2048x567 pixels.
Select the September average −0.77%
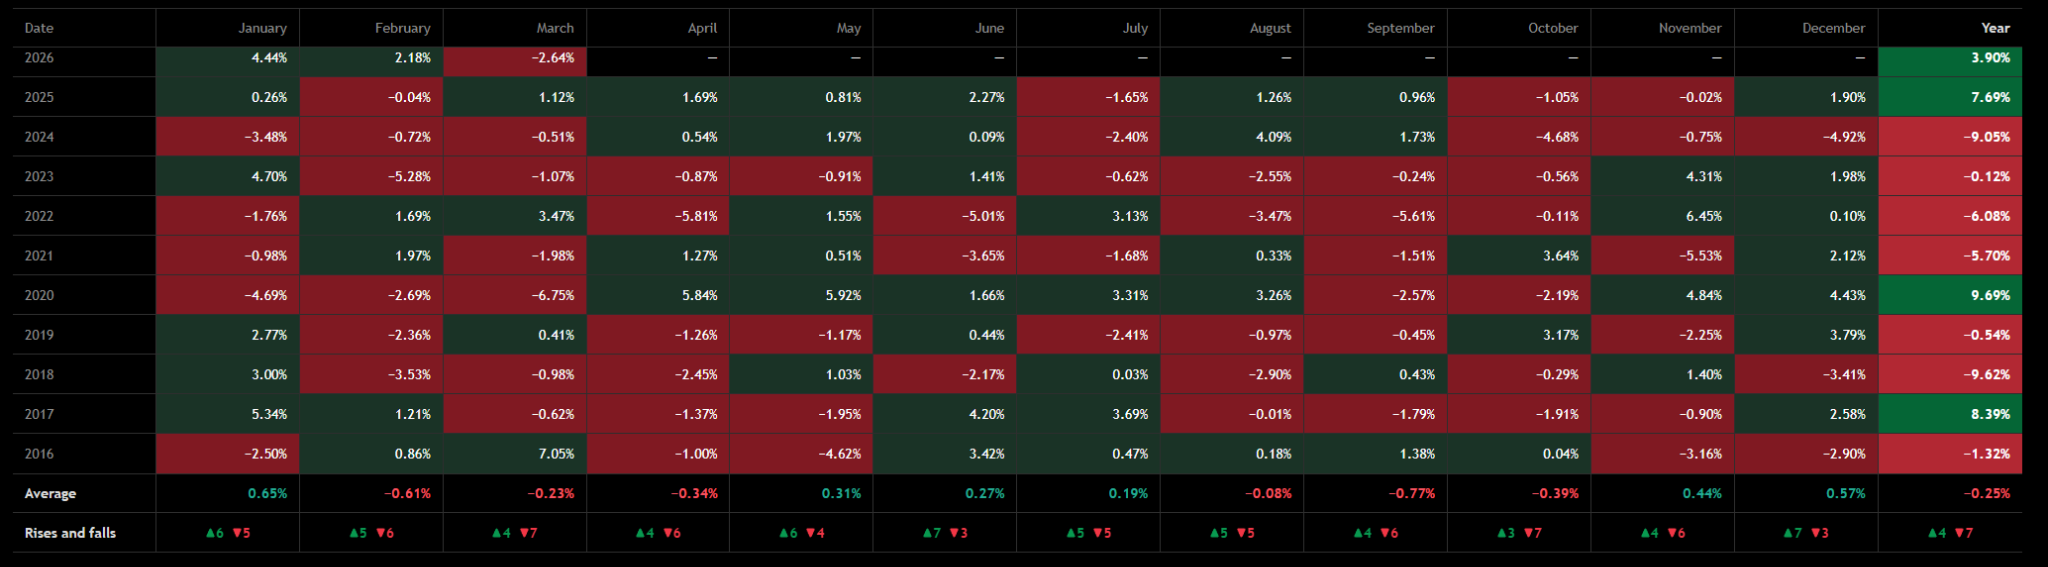point(1376,493)
